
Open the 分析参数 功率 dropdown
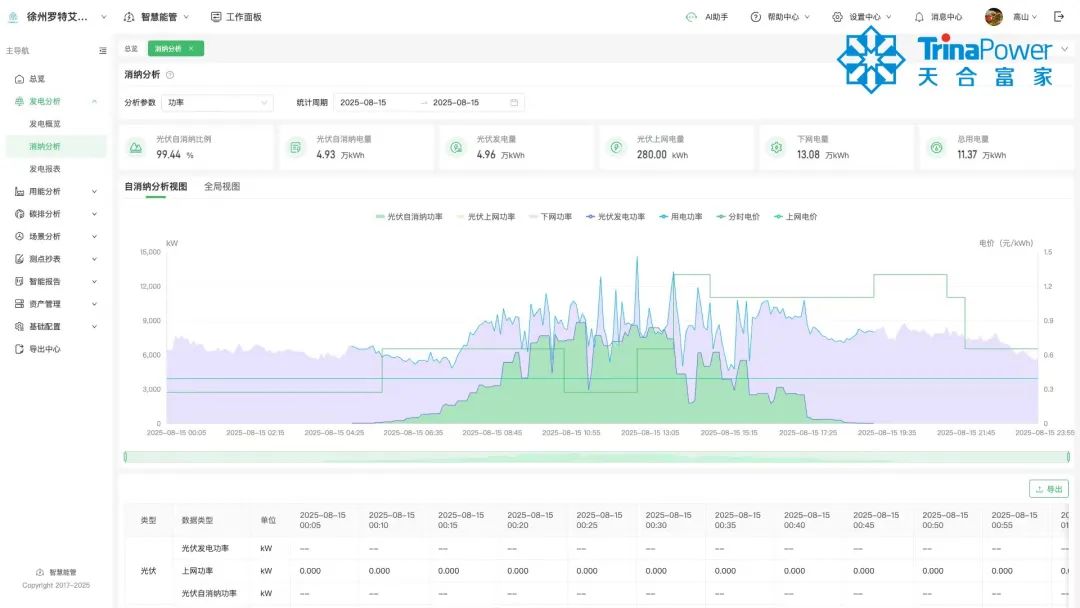[x=217, y=103]
